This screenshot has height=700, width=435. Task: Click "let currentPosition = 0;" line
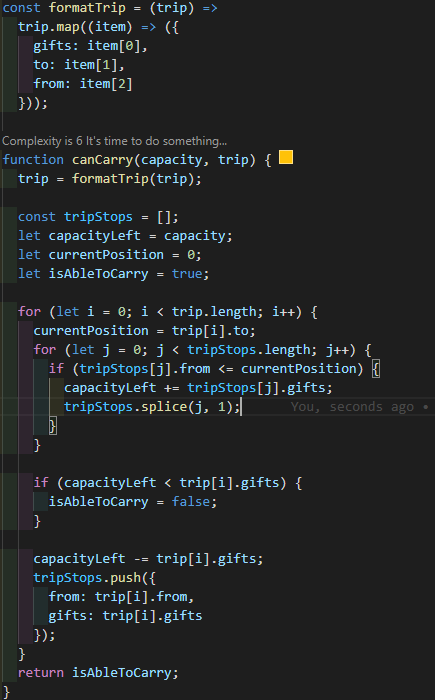110,254
